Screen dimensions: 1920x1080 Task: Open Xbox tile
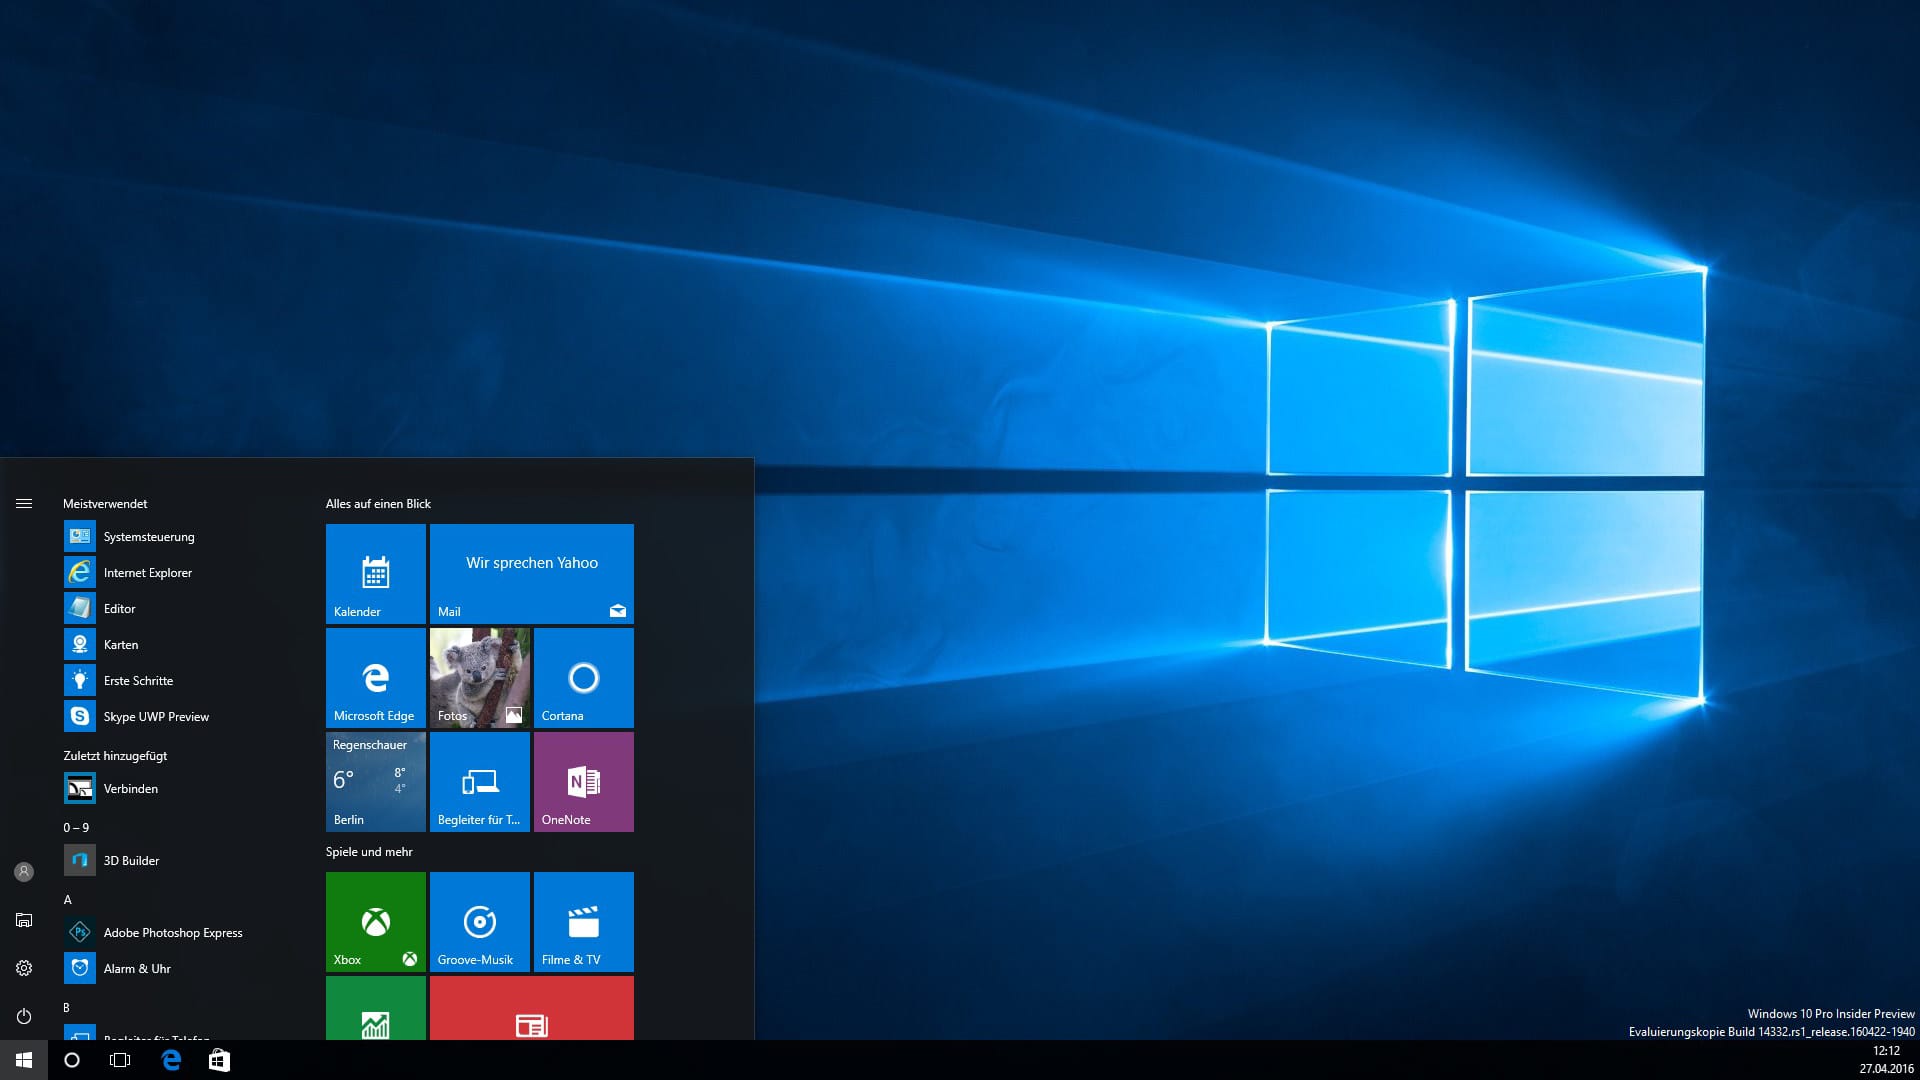point(375,920)
